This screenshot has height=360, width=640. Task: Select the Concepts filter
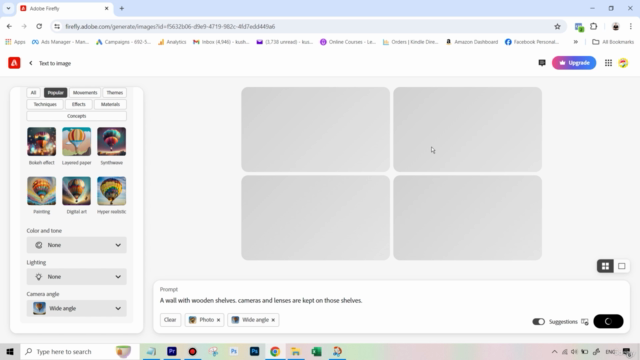tap(77, 116)
